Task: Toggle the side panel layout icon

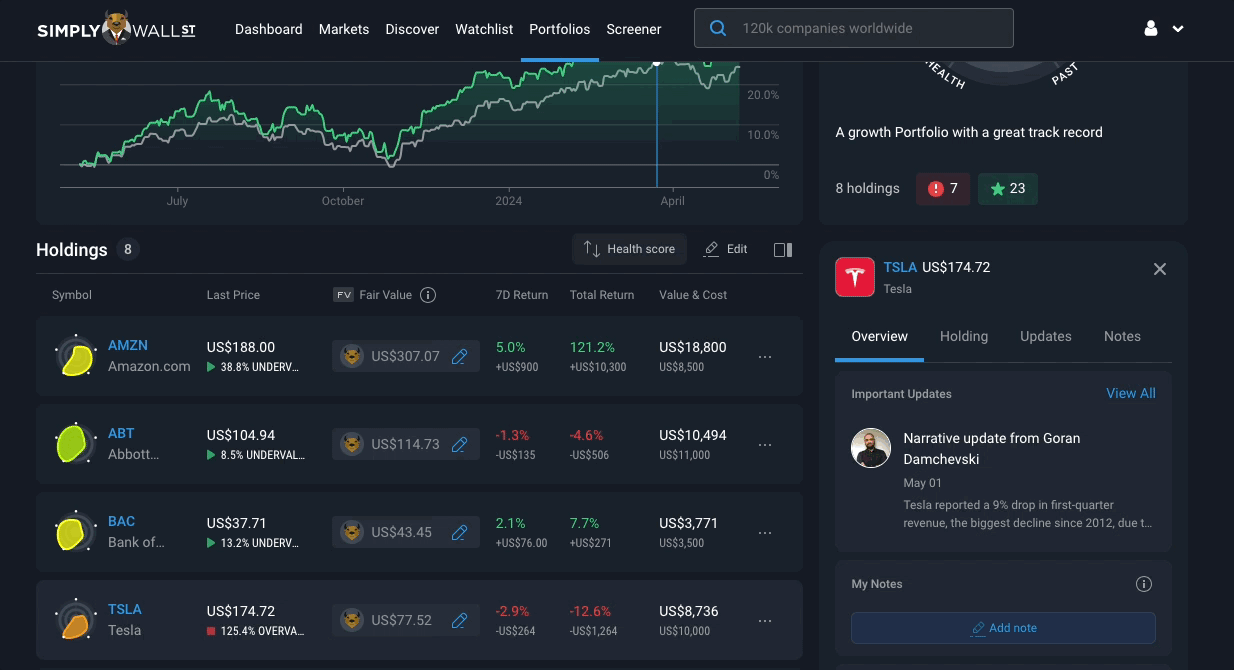Action: click(783, 249)
